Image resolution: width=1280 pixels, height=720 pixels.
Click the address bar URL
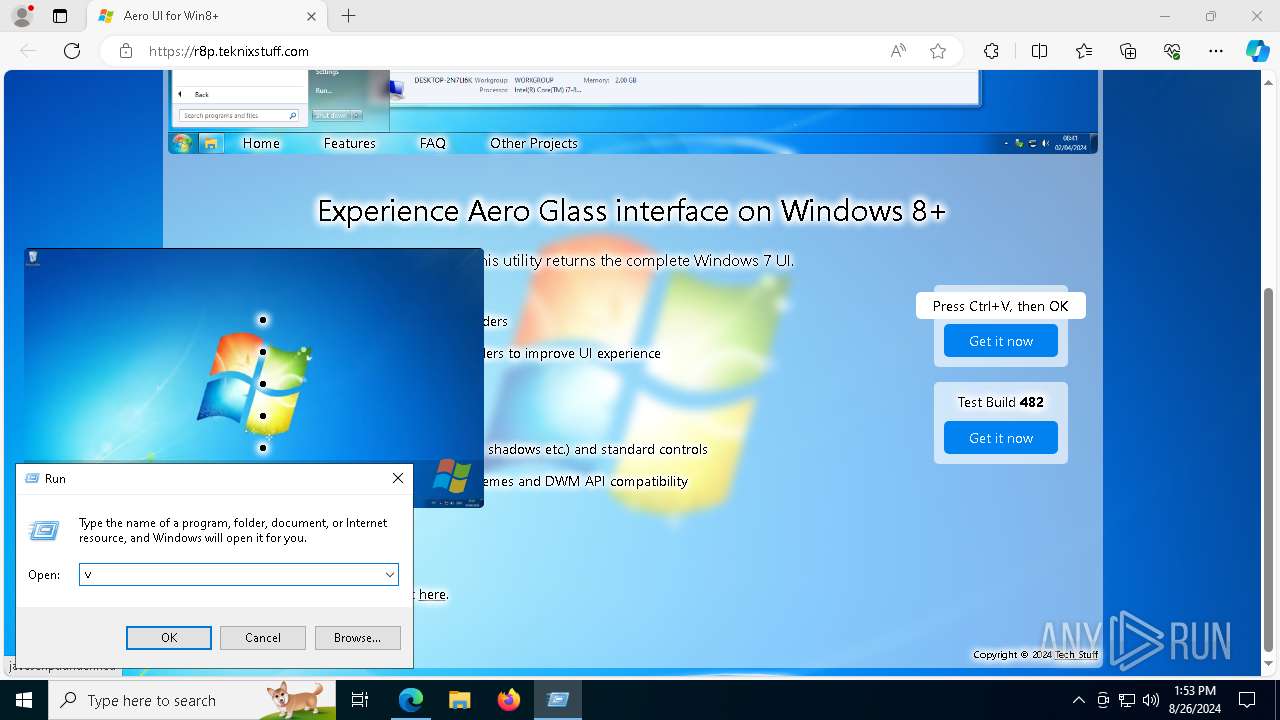coord(229,51)
